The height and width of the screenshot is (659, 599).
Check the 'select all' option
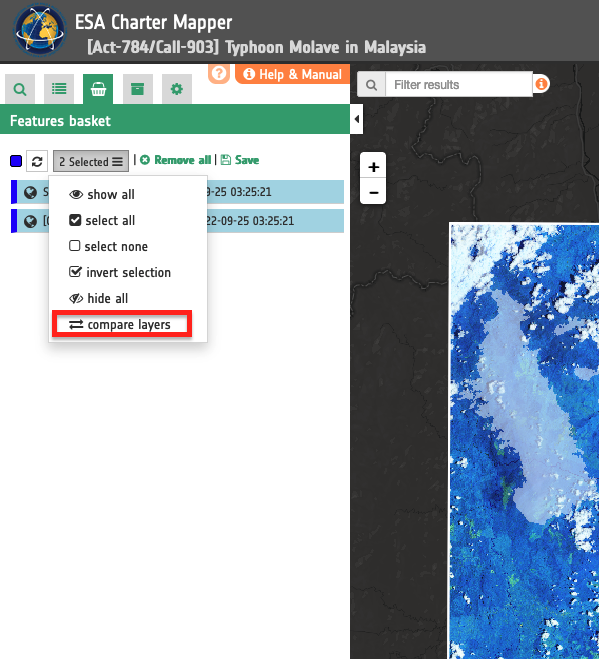click(102, 220)
